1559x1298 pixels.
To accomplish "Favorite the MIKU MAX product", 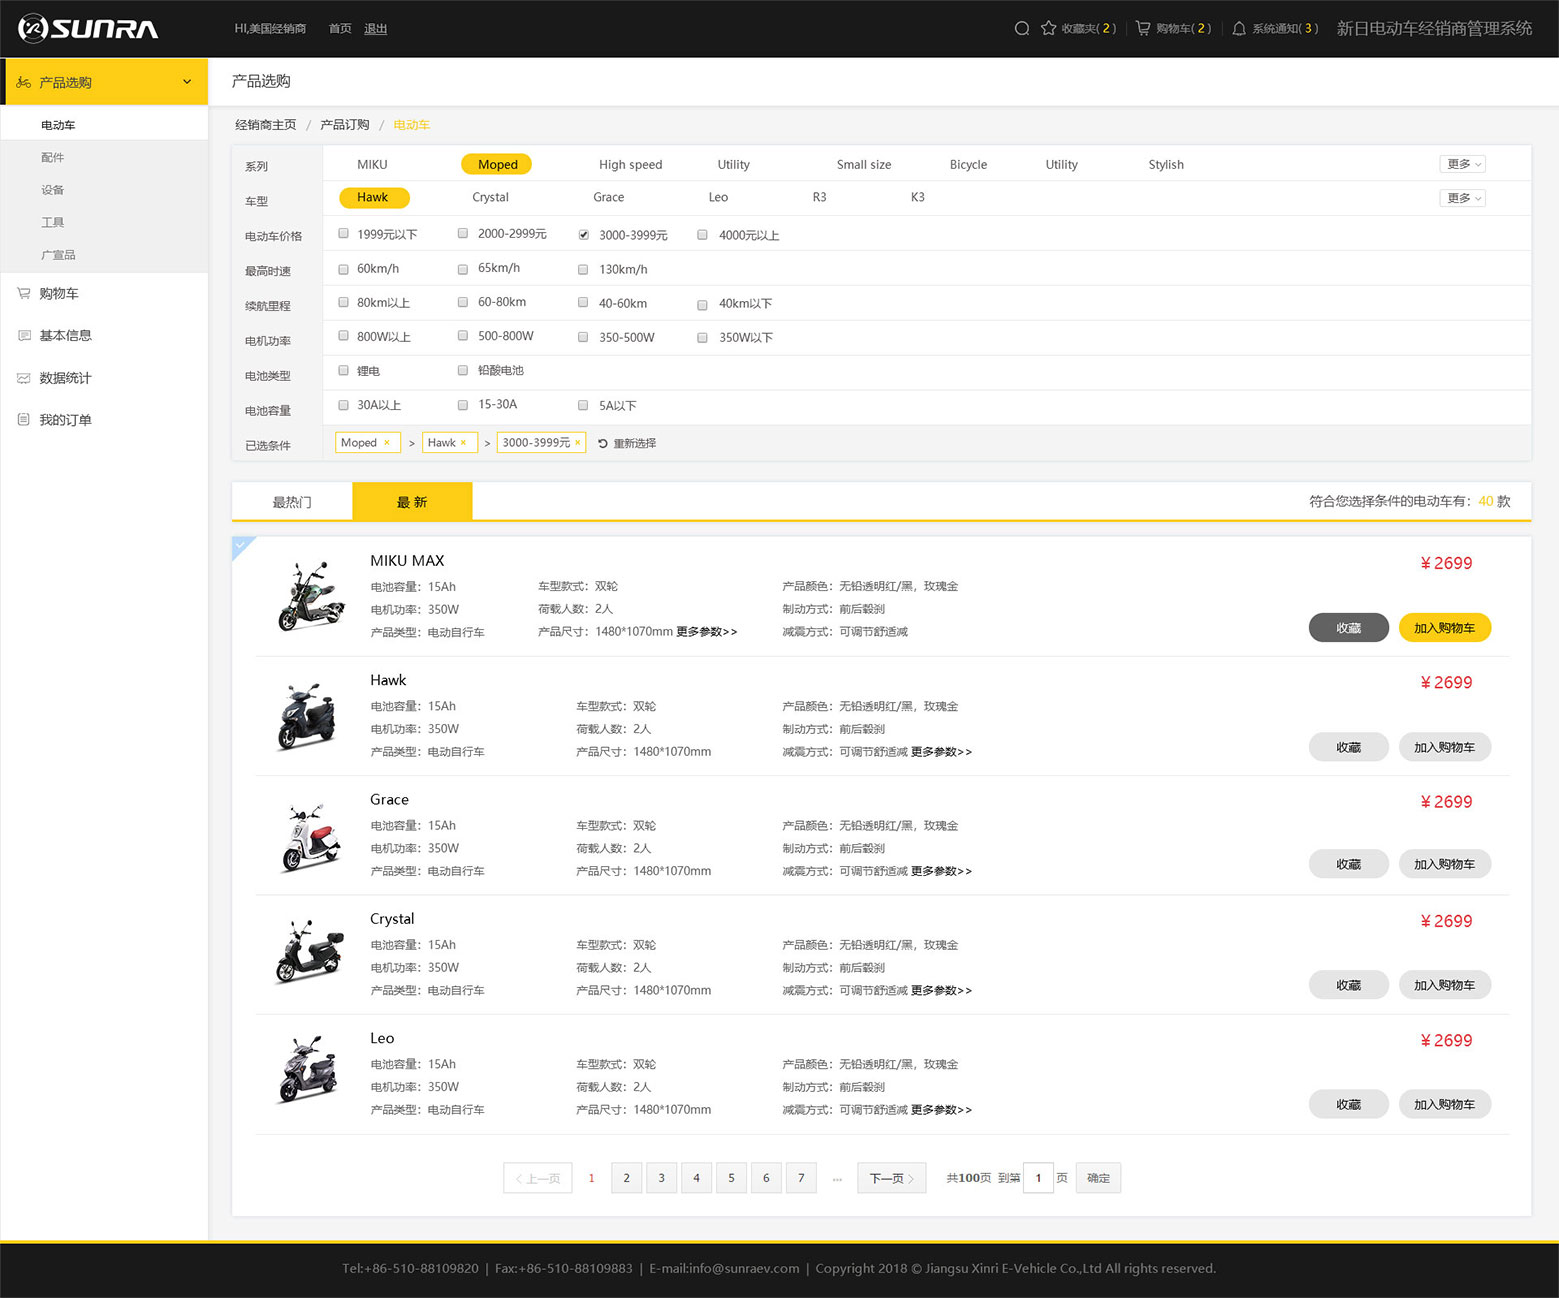I will click(x=1349, y=628).
